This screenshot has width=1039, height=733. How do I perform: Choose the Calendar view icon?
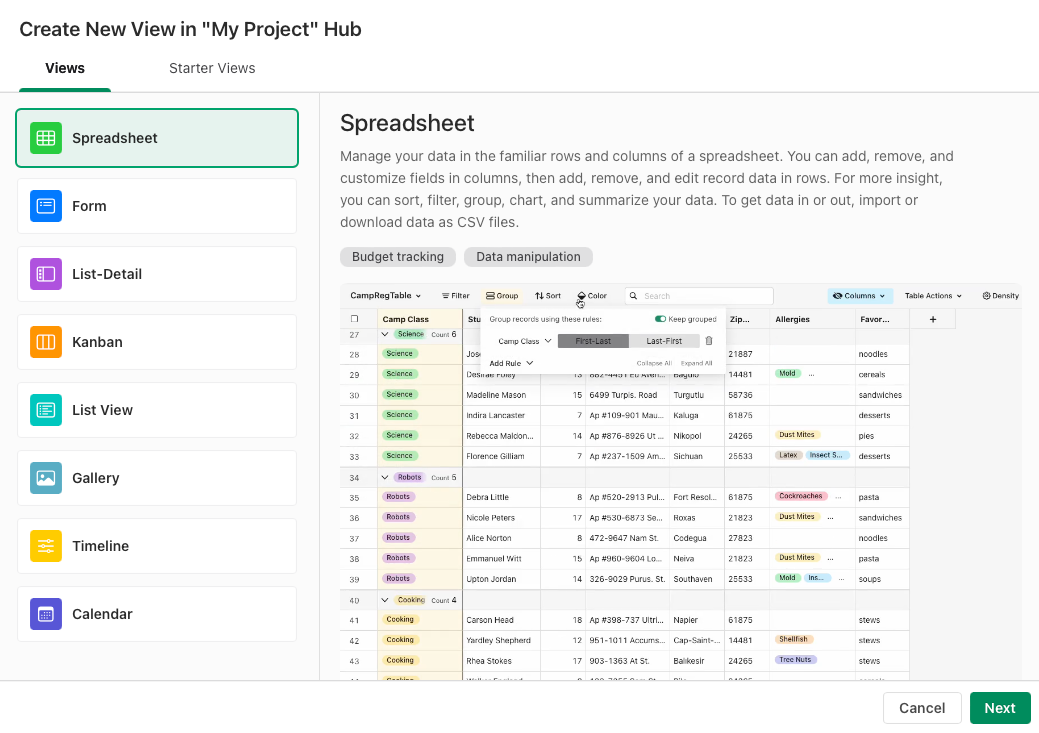coord(46,614)
